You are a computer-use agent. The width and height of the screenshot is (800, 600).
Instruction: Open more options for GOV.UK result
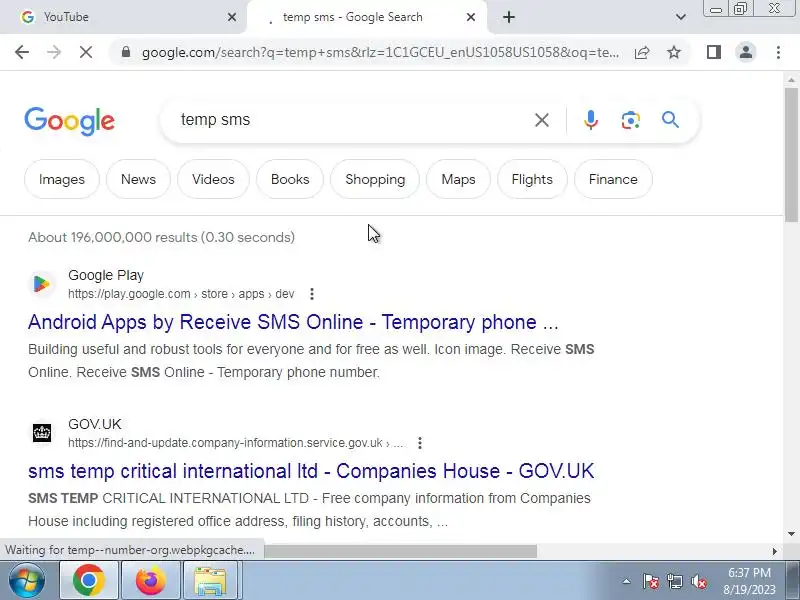point(420,443)
